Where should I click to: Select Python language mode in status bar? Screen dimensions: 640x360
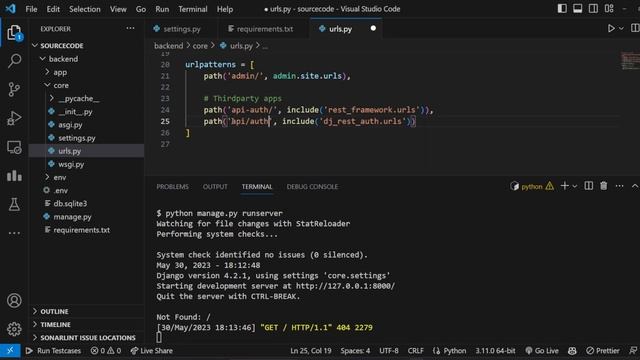(454, 351)
